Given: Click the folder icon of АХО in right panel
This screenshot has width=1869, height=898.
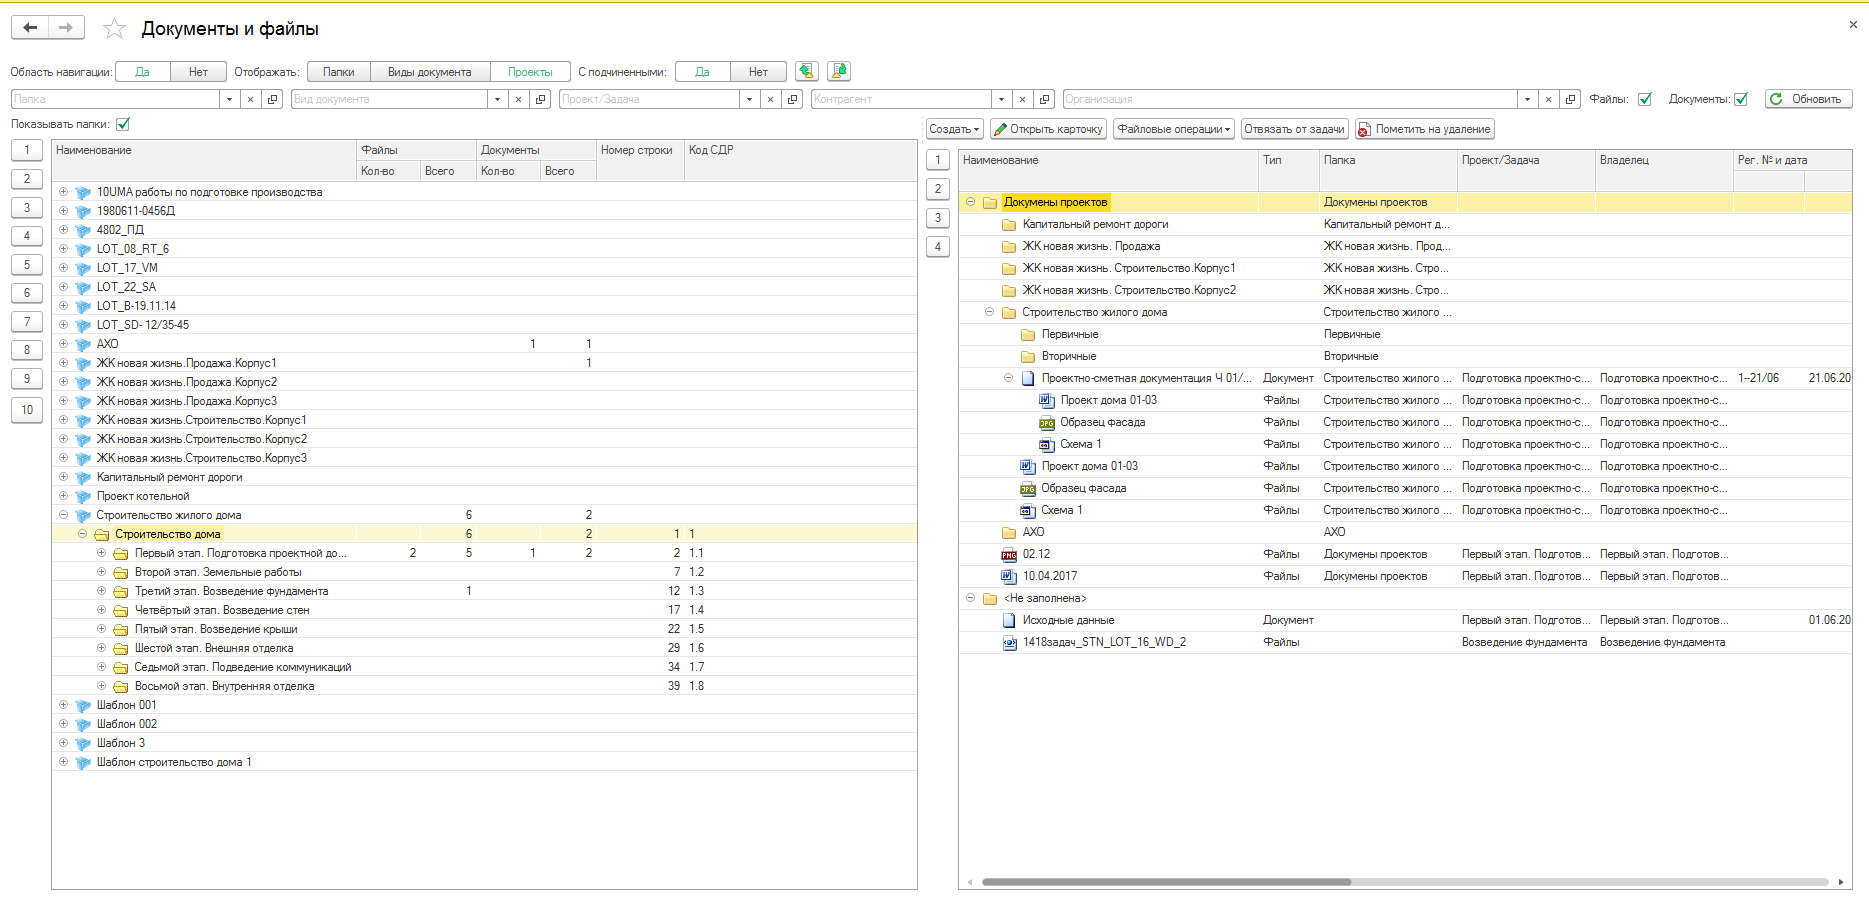Looking at the screenshot, I should 1009,533.
